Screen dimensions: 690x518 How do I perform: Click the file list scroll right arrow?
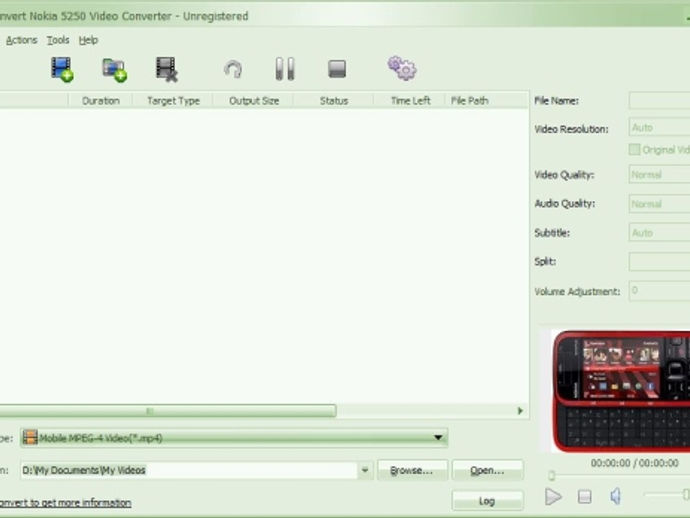[520, 411]
